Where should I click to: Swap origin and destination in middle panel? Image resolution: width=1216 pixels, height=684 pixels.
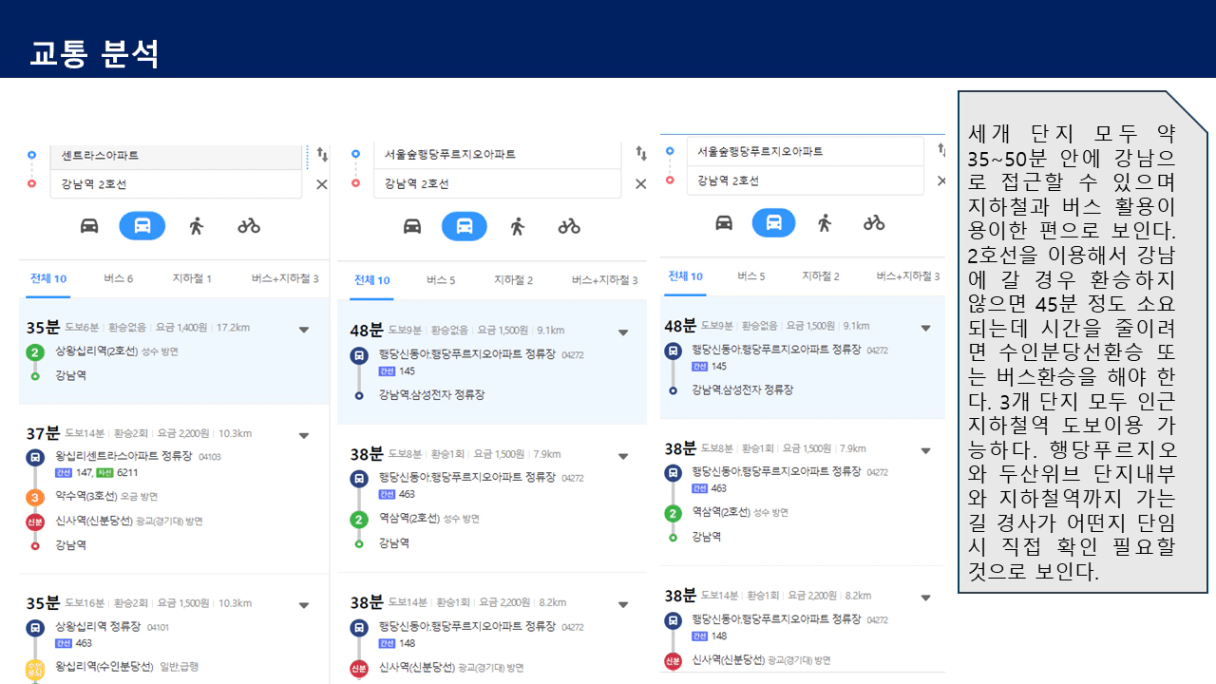(641, 153)
